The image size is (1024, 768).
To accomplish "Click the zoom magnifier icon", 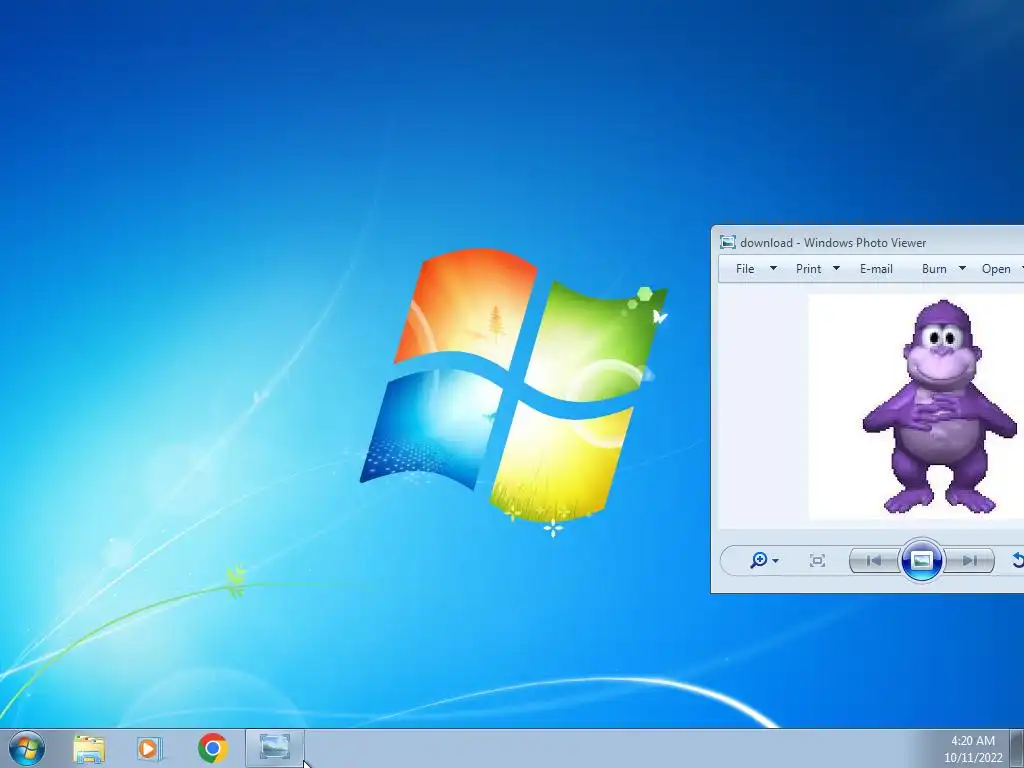I will 758,560.
